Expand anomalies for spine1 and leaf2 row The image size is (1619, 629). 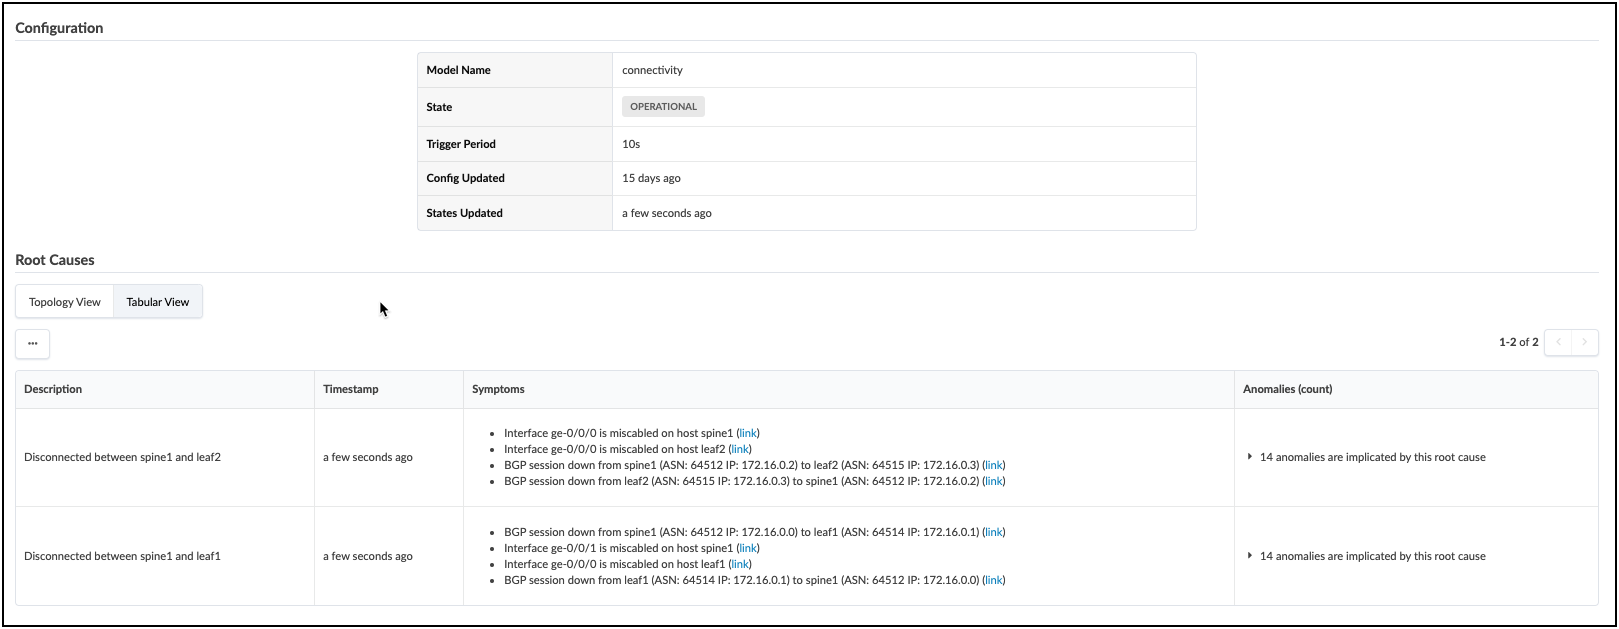(1250, 457)
